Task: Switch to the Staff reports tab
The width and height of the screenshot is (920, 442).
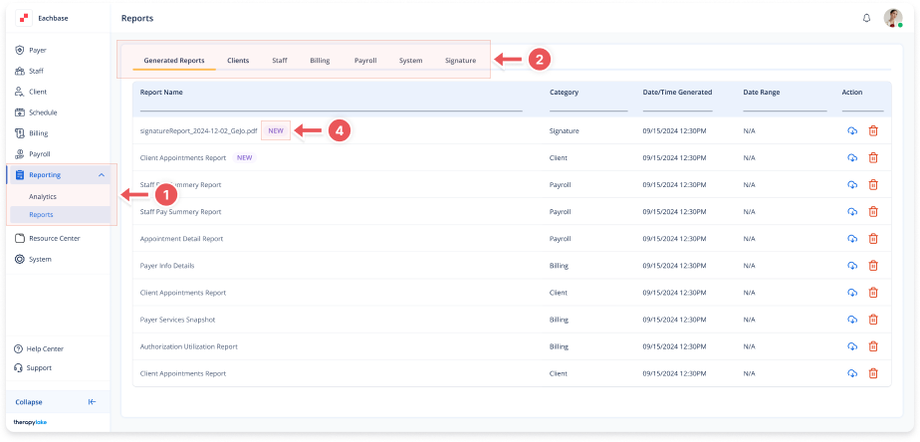Action: (280, 60)
